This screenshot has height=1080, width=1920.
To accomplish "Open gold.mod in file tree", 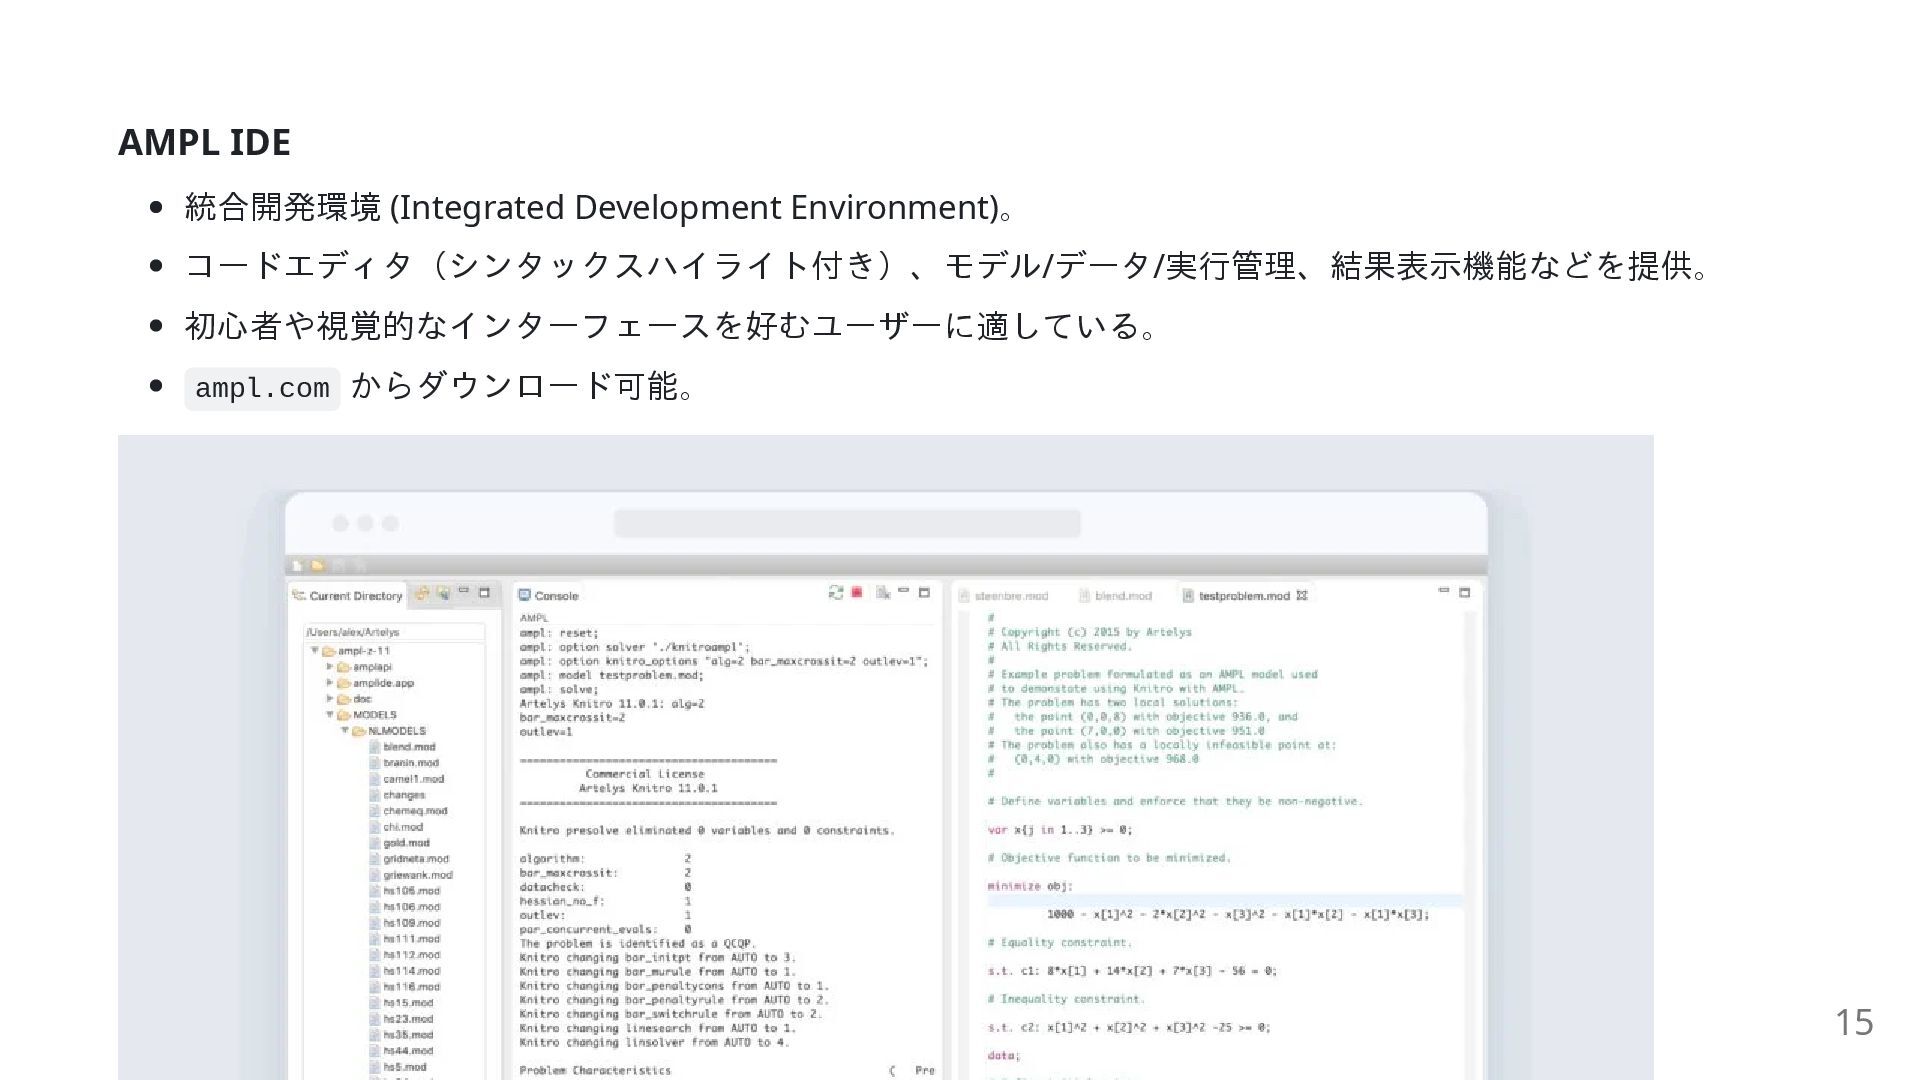I will 406,843.
